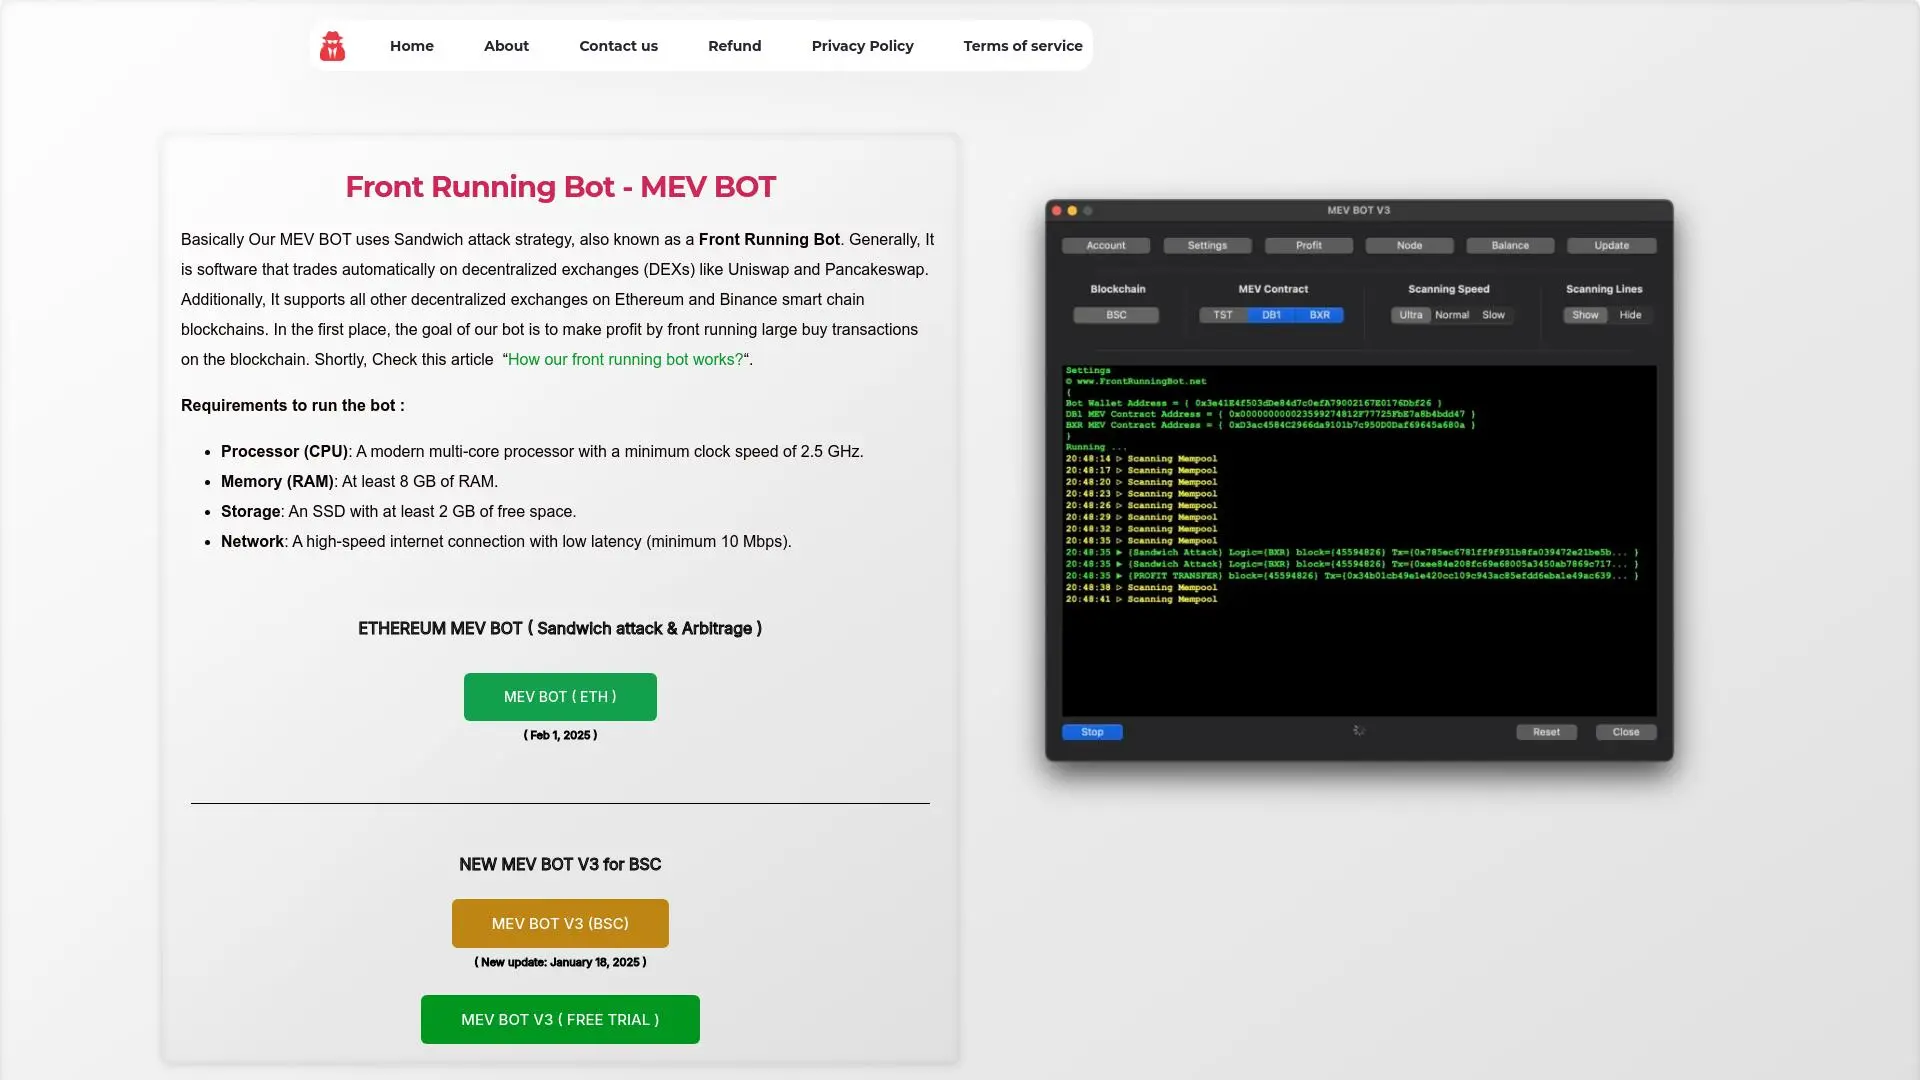This screenshot has height=1080, width=1920.
Task: Choose Hide for scanning lines
Action: (x=1630, y=315)
